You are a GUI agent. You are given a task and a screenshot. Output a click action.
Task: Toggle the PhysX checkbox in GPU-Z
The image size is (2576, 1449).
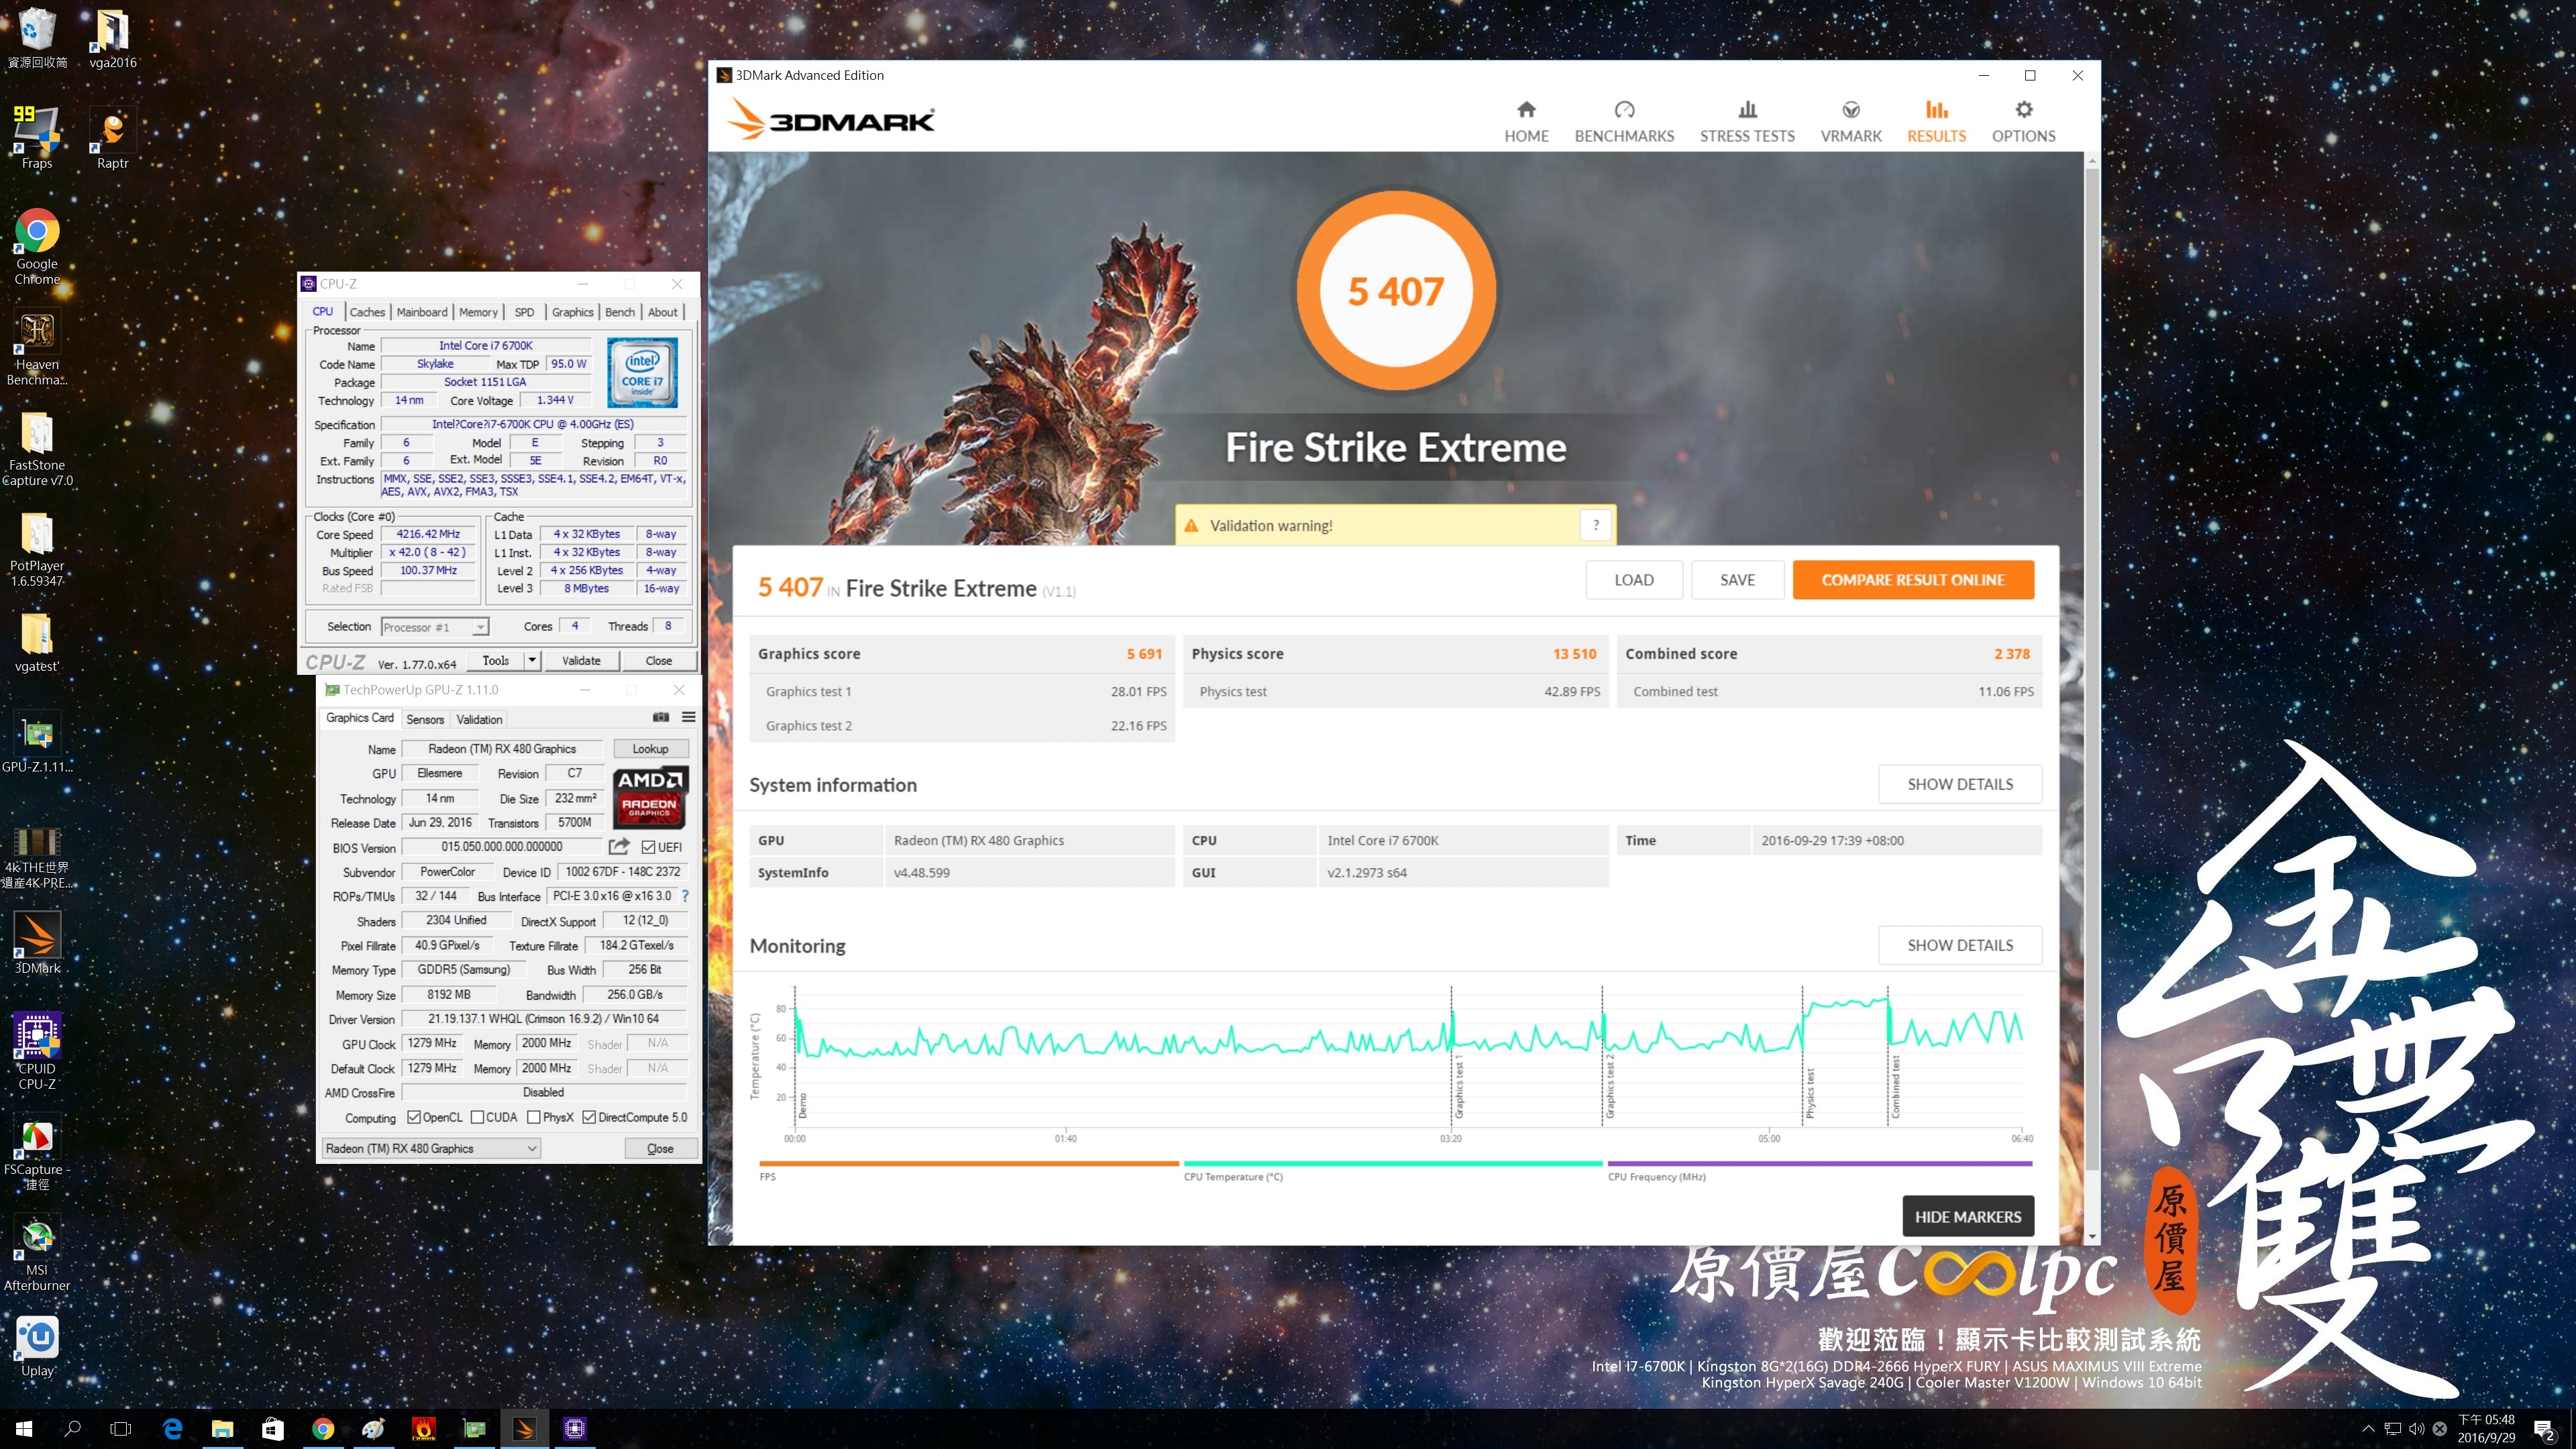(534, 1117)
